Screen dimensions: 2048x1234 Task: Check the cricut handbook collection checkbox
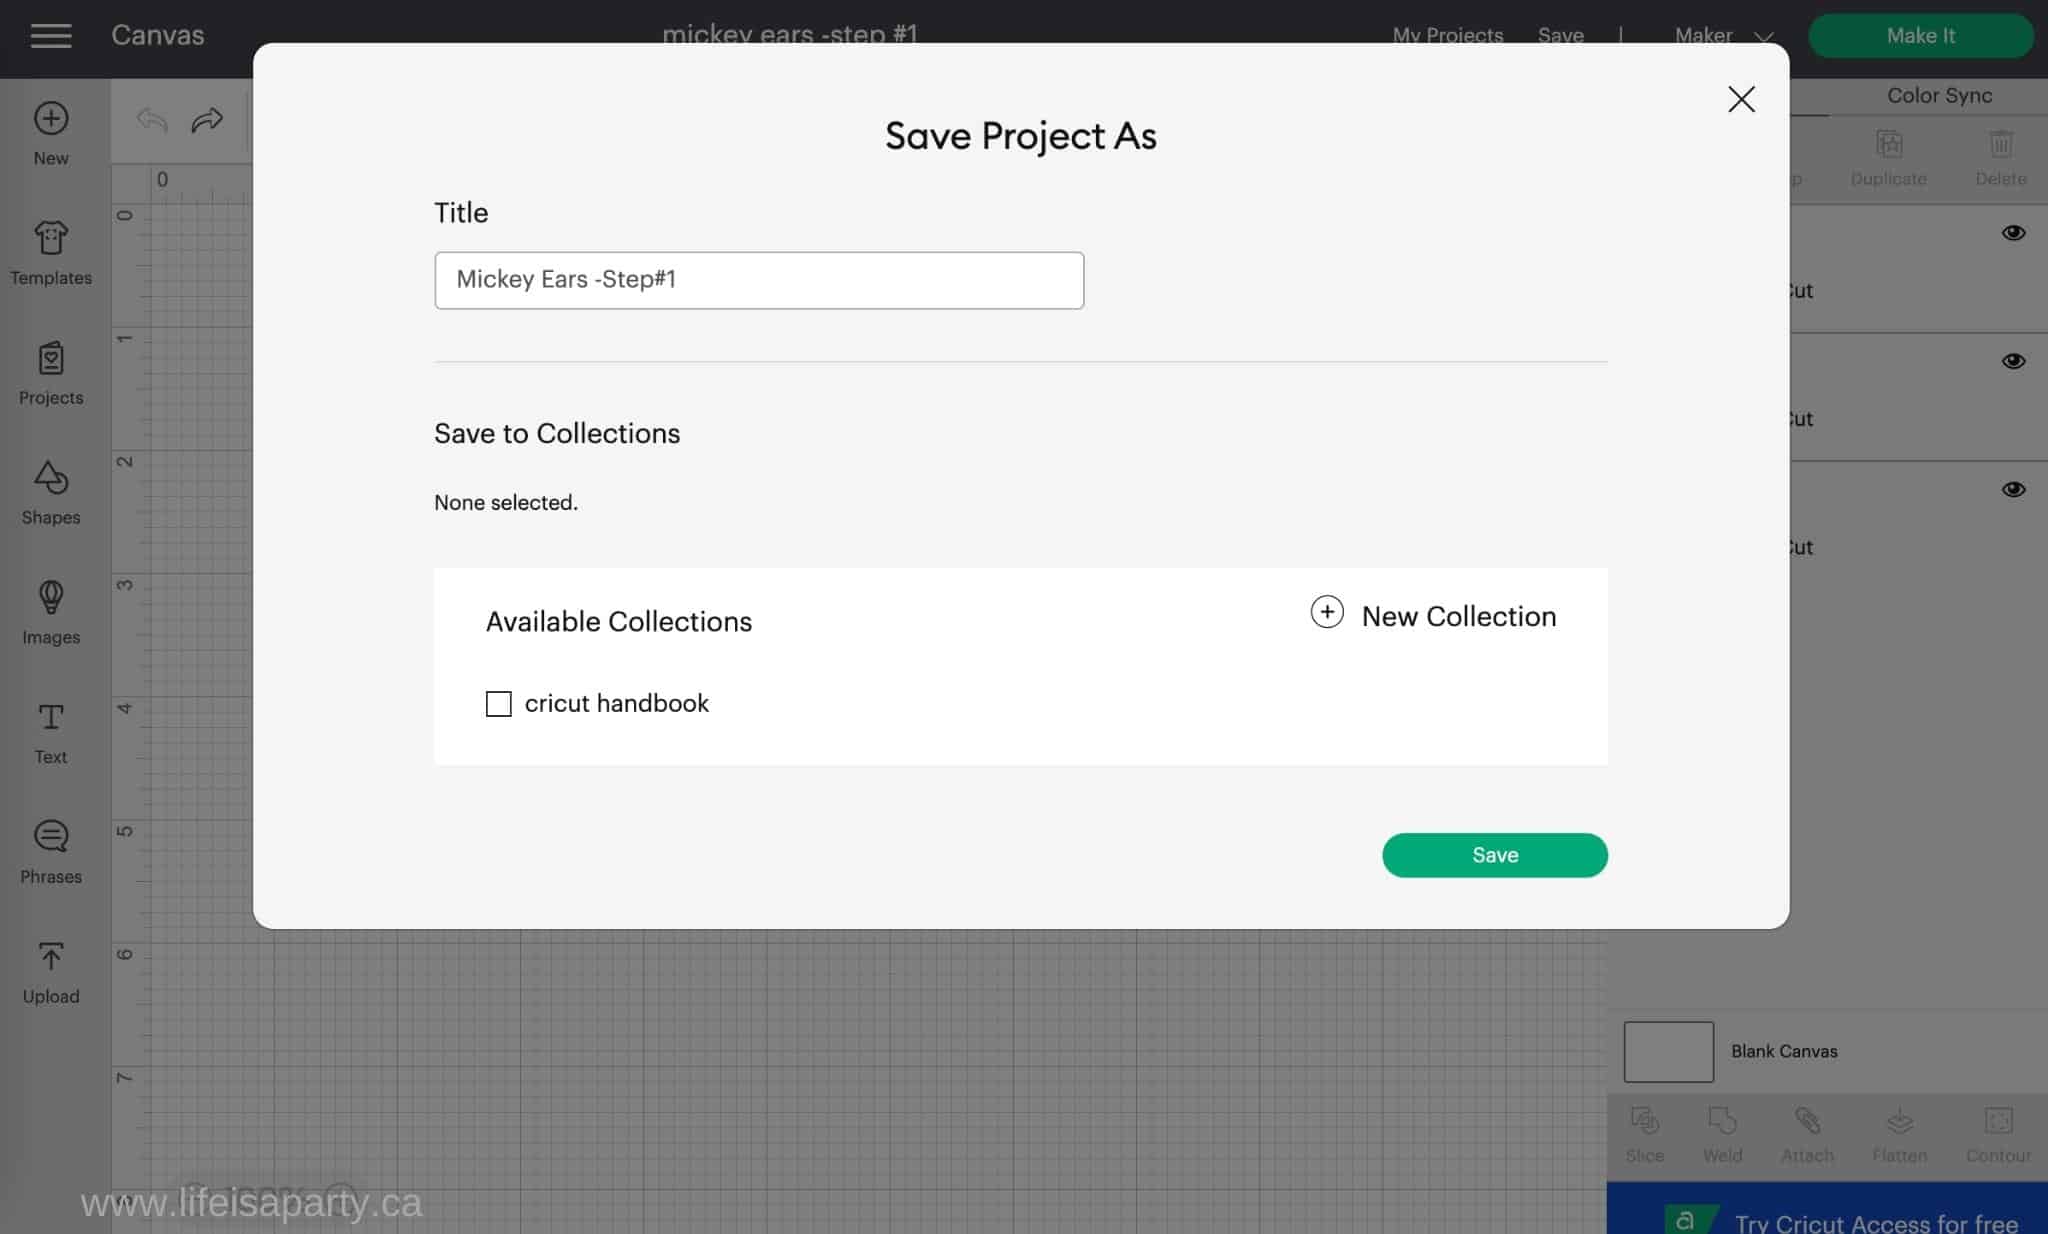[498, 704]
